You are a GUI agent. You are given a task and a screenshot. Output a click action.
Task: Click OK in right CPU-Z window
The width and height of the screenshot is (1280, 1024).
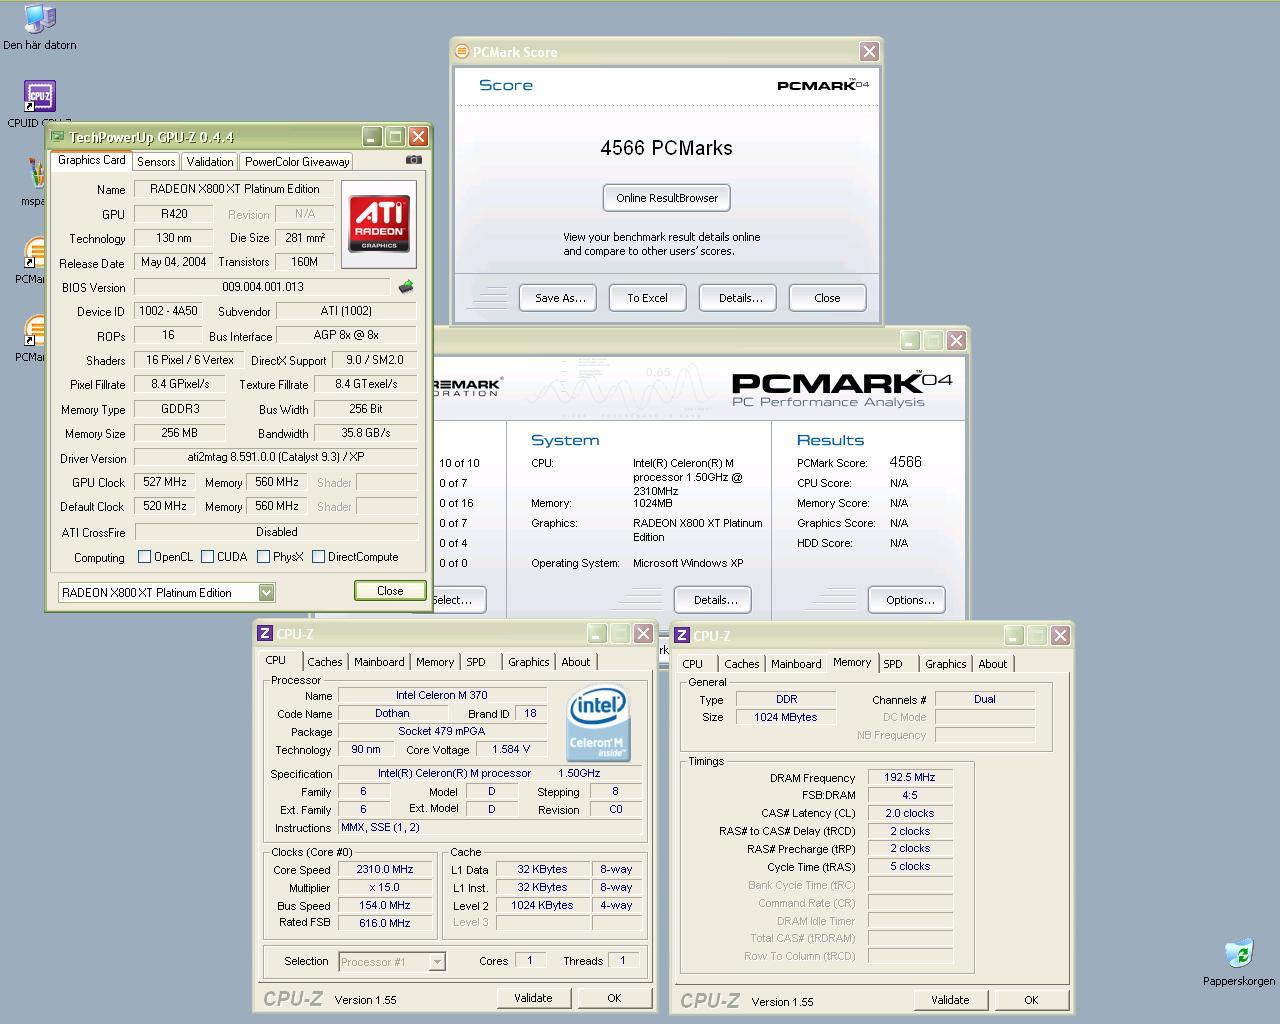(x=1031, y=1000)
